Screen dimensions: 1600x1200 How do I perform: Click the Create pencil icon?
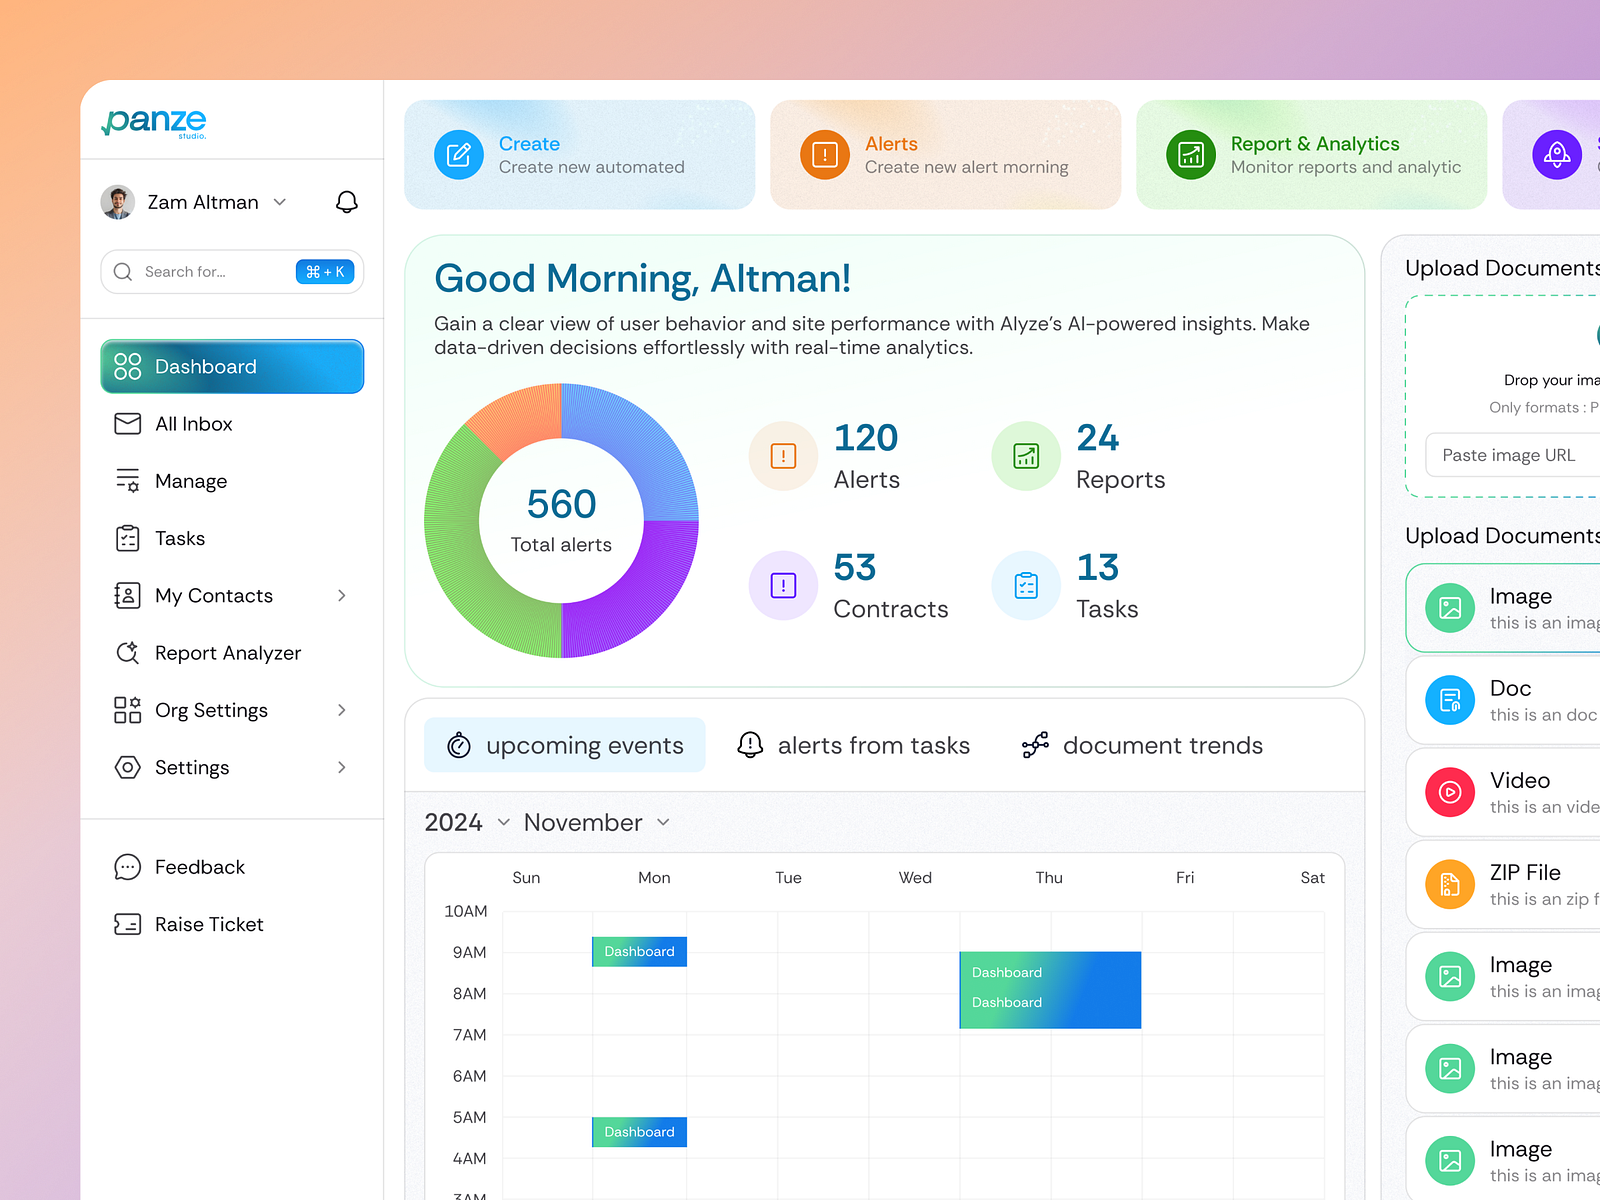[x=459, y=155]
